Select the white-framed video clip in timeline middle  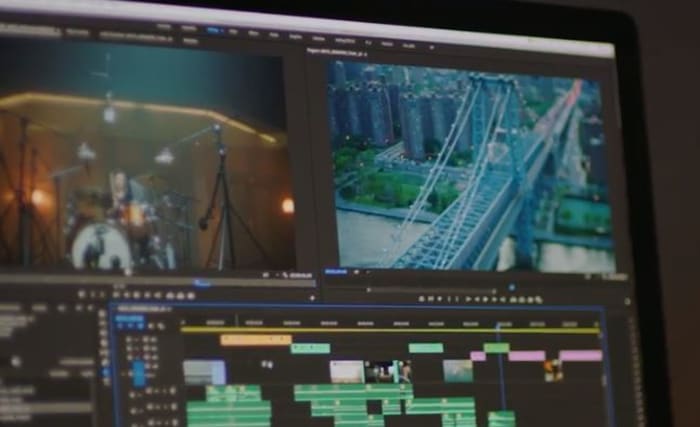[x=347, y=372]
